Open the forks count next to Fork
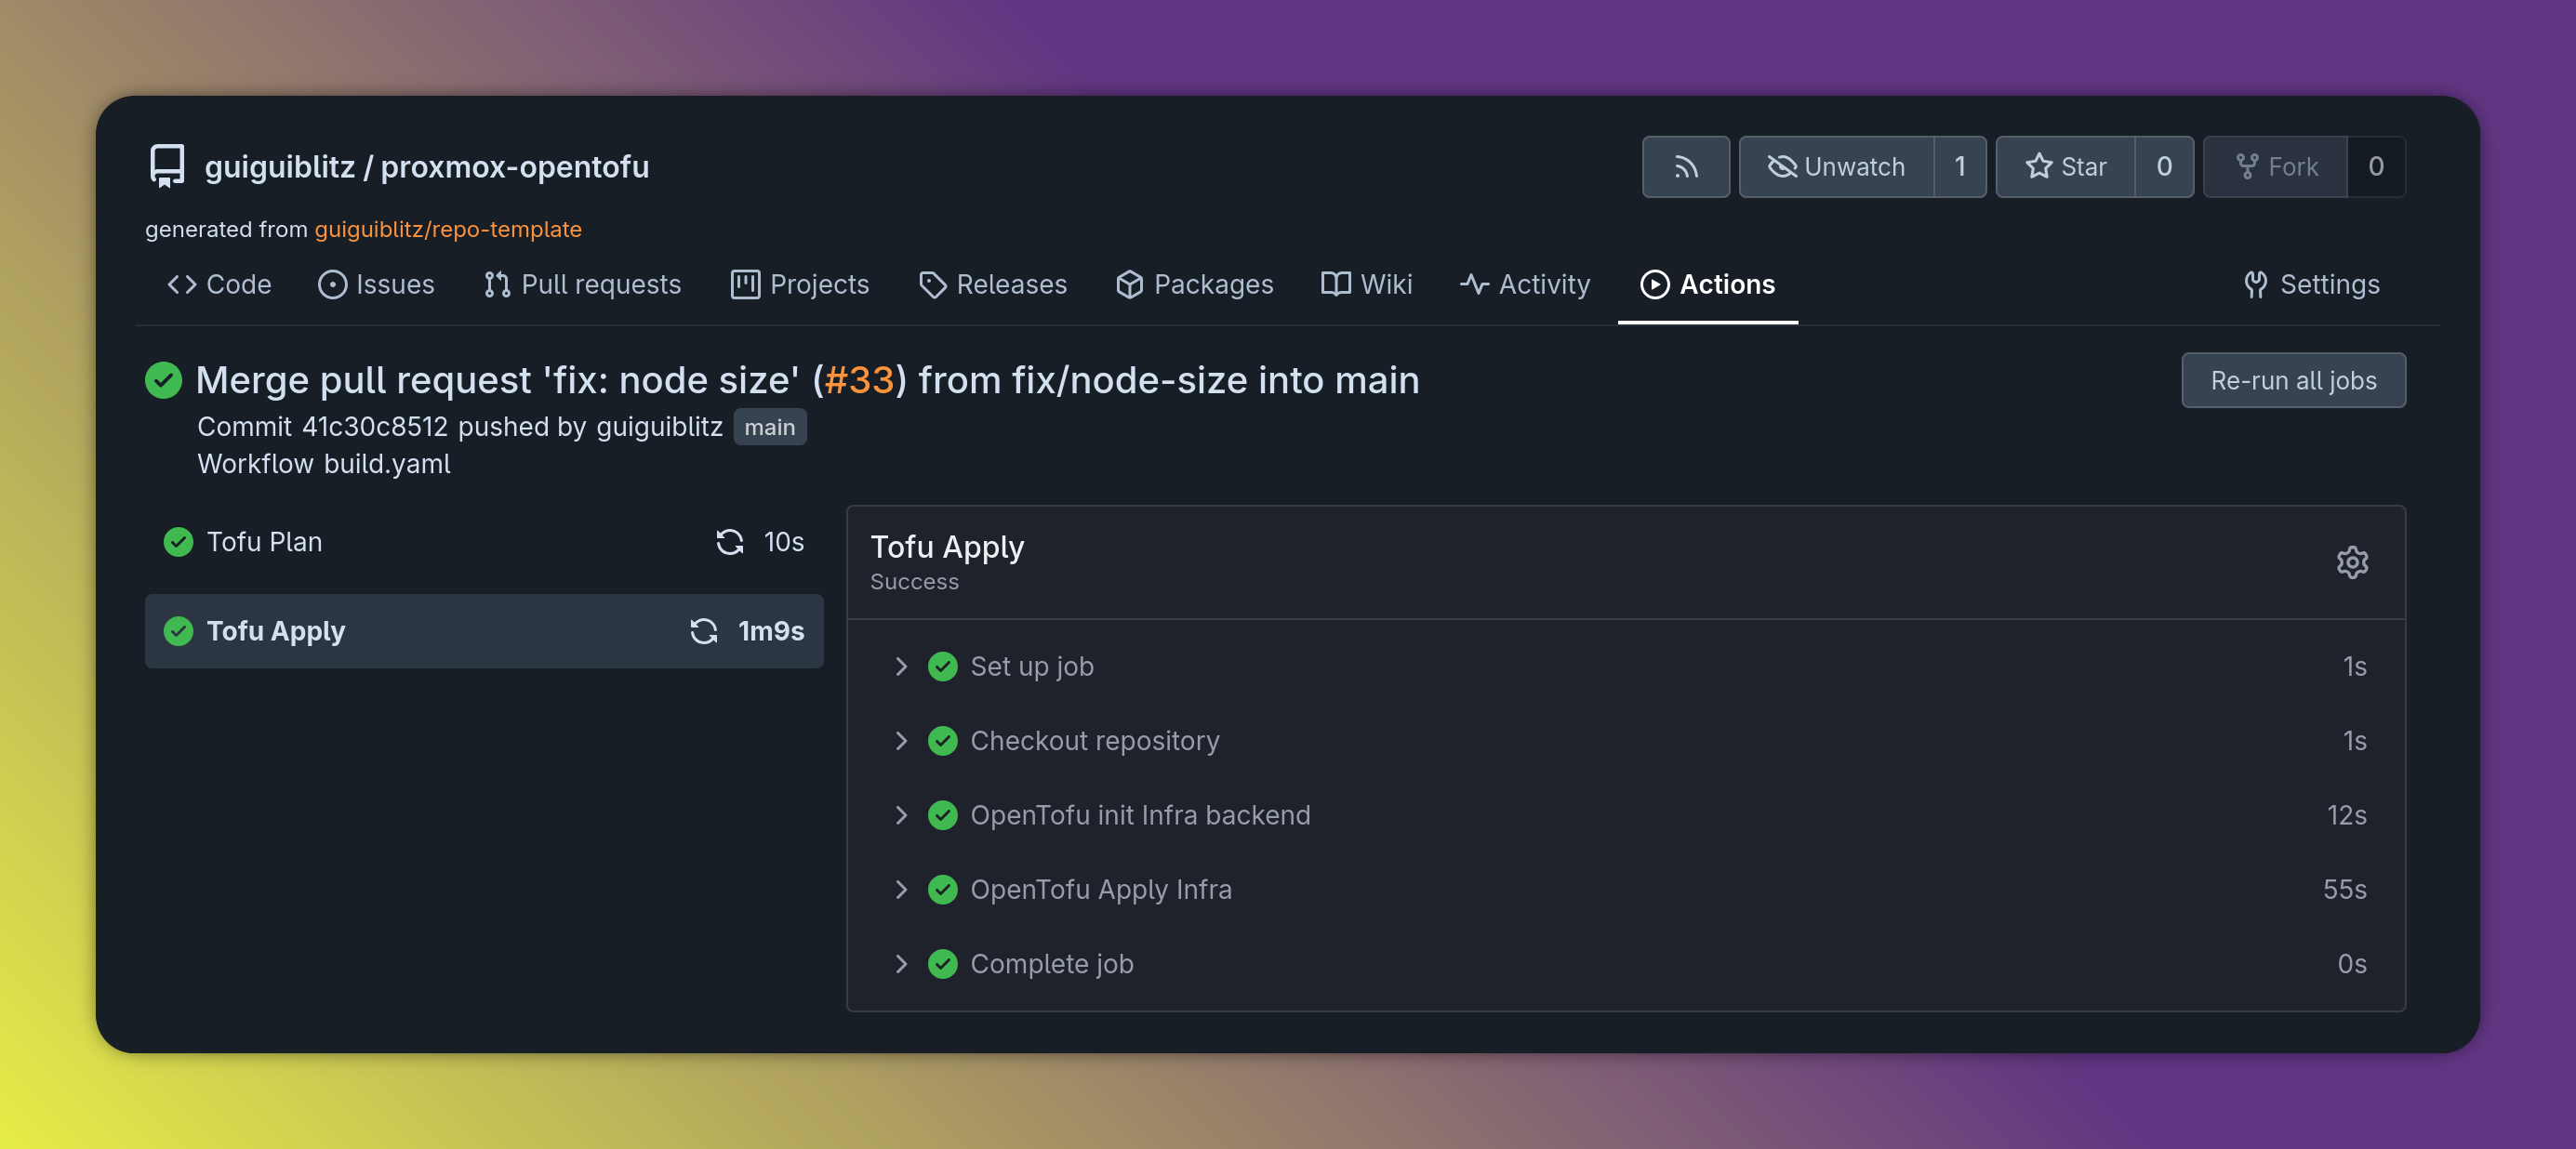The width and height of the screenshot is (2576, 1149). point(2376,166)
